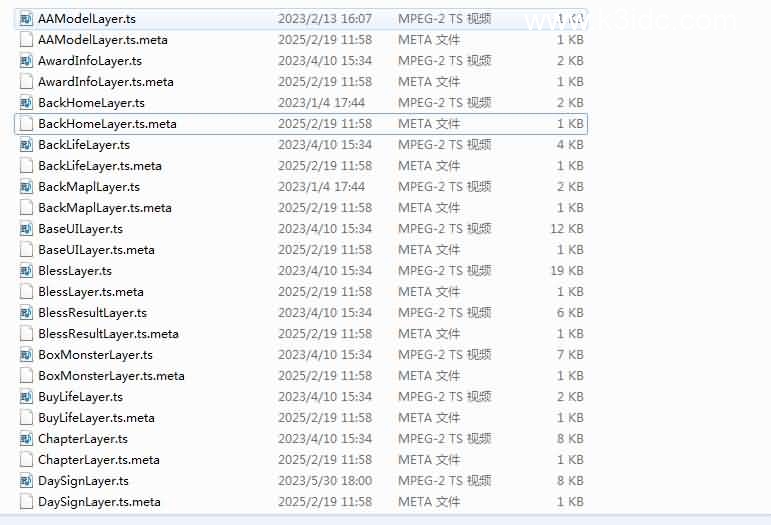Click the AwardInfoLayer.ts video file icon
771x525 pixels.
click(x=27, y=61)
